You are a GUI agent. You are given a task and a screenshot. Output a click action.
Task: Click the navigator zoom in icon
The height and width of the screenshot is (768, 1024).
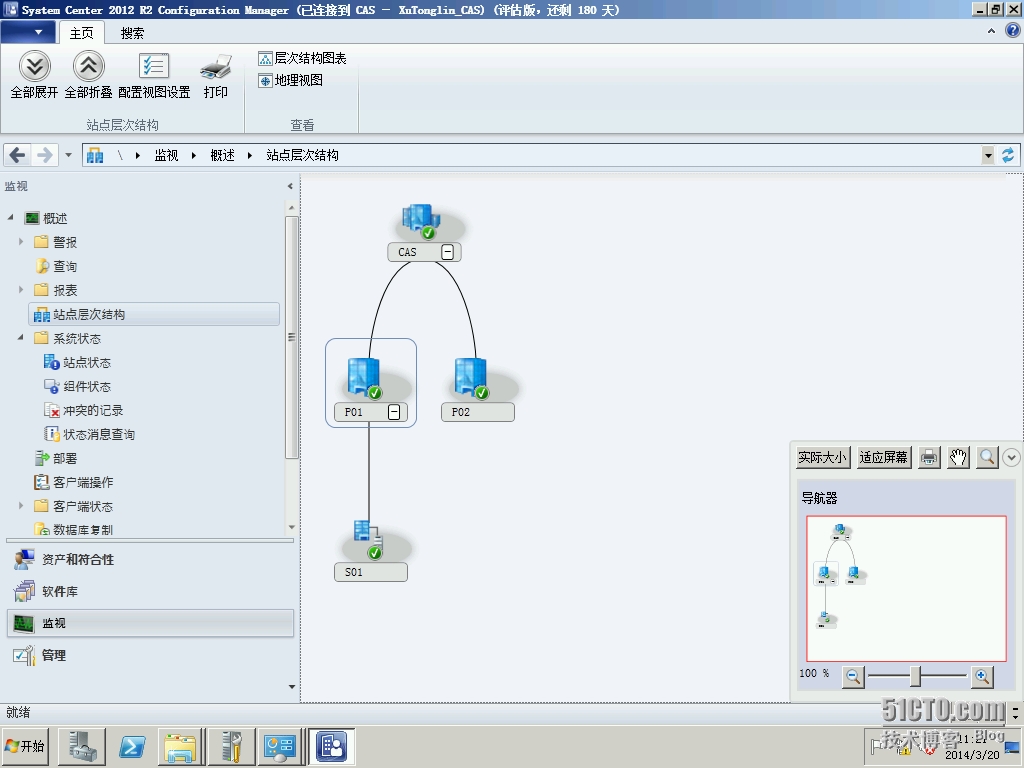coord(982,677)
